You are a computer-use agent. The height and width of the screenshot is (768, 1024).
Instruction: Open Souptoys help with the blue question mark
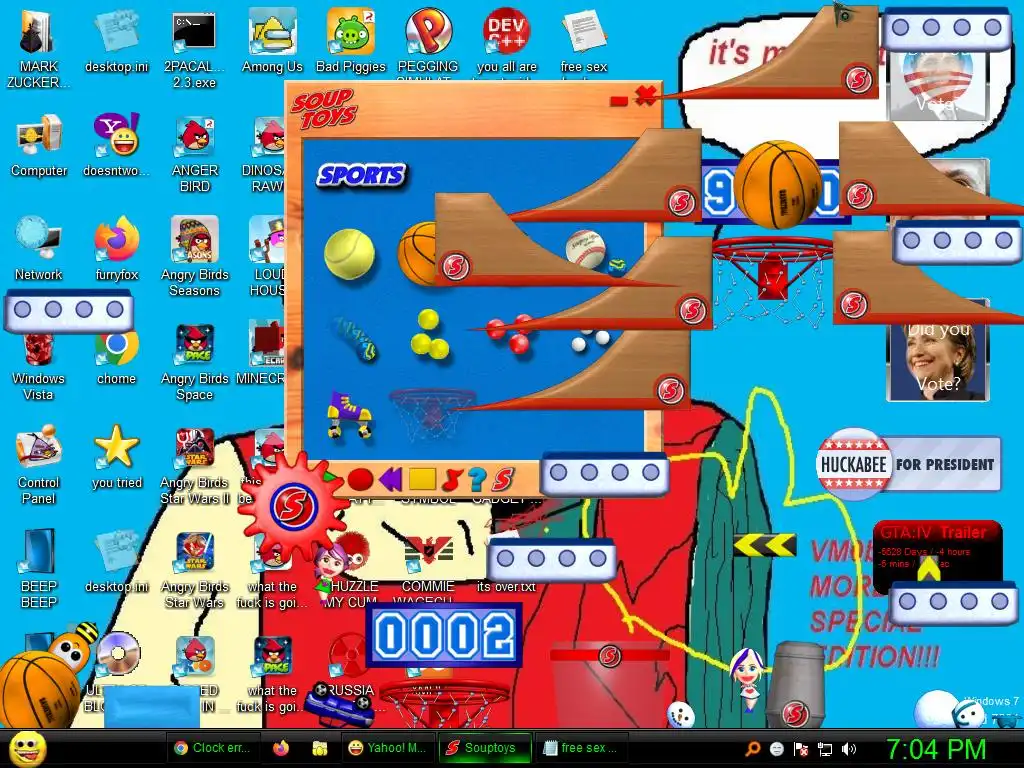(x=477, y=480)
